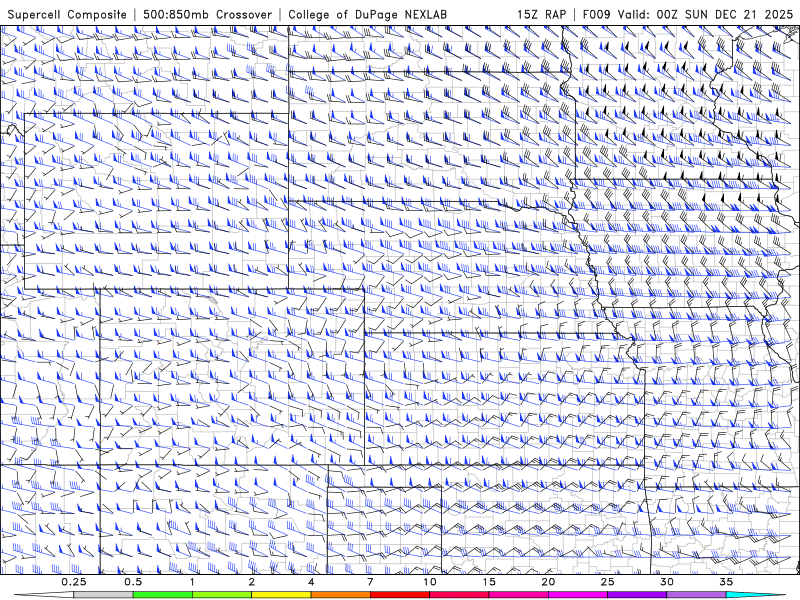Click the gray 0.25–0.5 color bar segment
The height and width of the screenshot is (600, 800).
point(103,595)
